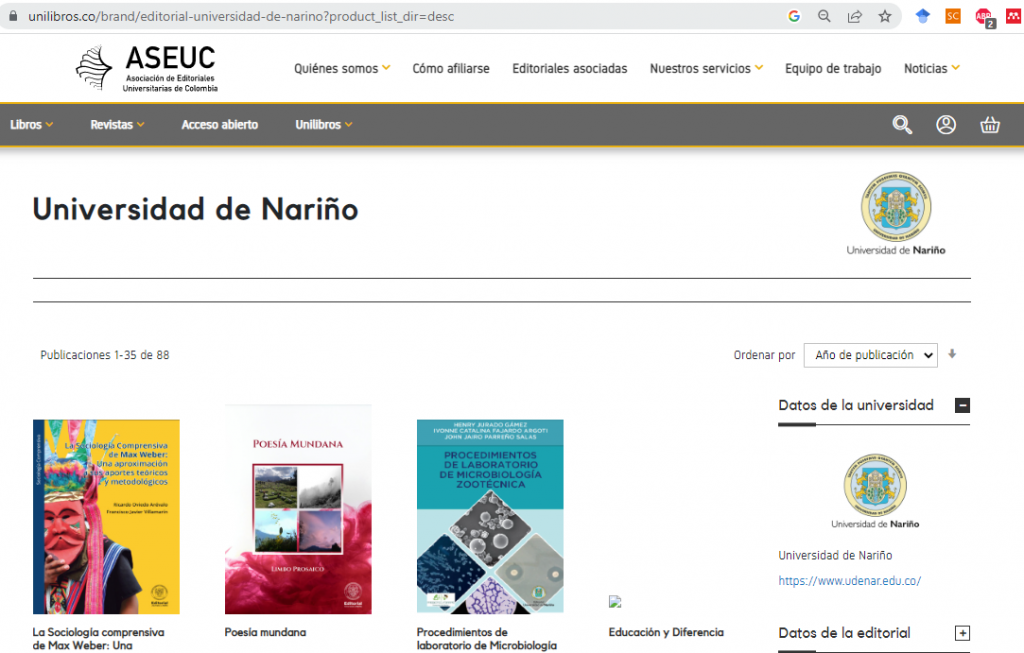Click the browser zoom magnifier icon
The image size is (1024, 653).
pos(824,16)
